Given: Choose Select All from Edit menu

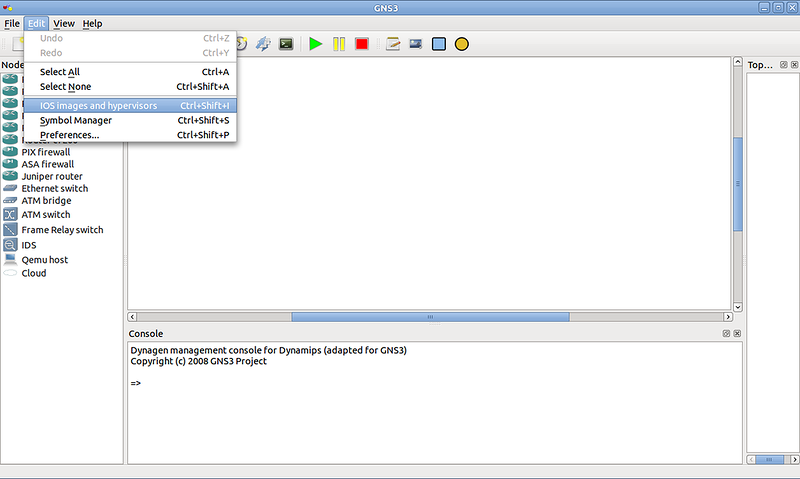Looking at the screenshot, I should click(x=130, y=72).
